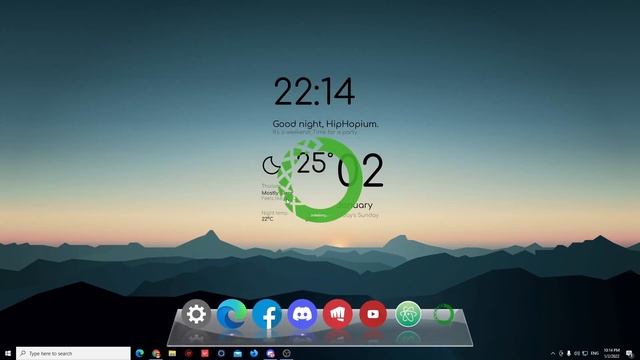Screen dimensions: 640x360
Task: Click the 25° temperature reading
Action: (314, 163)
